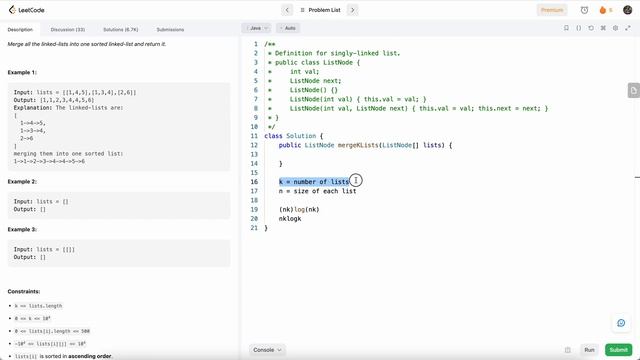Click the 'ascending order' constraint line

63,356
